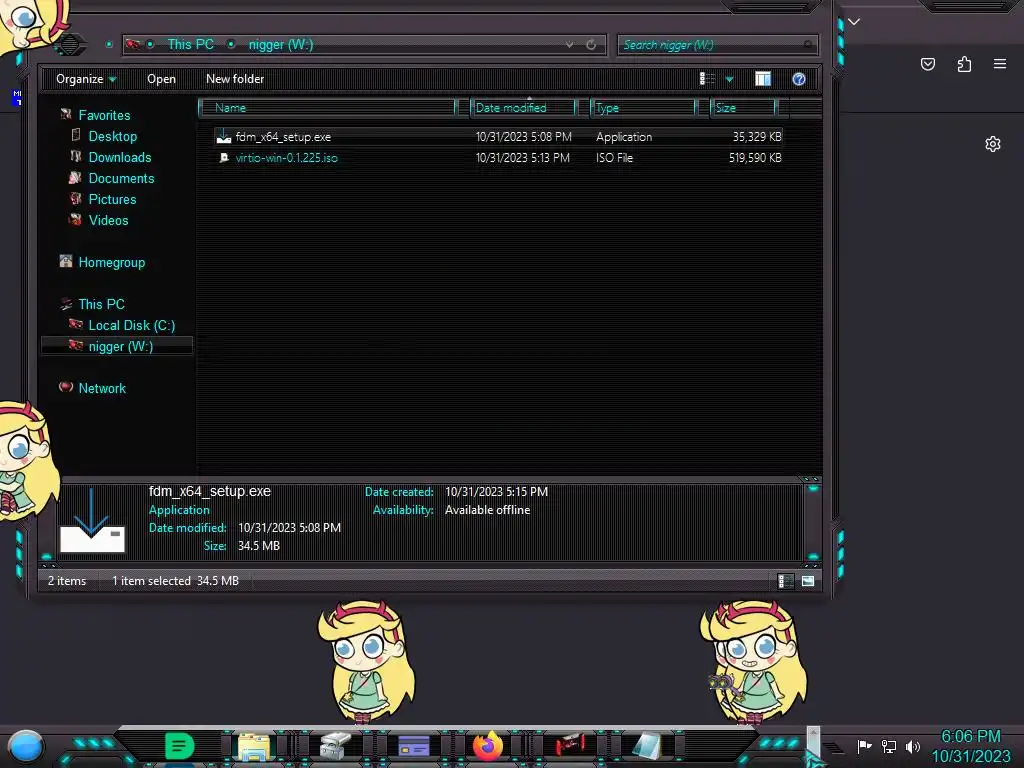Toggle the preview pane icon
Screen dimensions: 1024x768
[x=763, y=79]
